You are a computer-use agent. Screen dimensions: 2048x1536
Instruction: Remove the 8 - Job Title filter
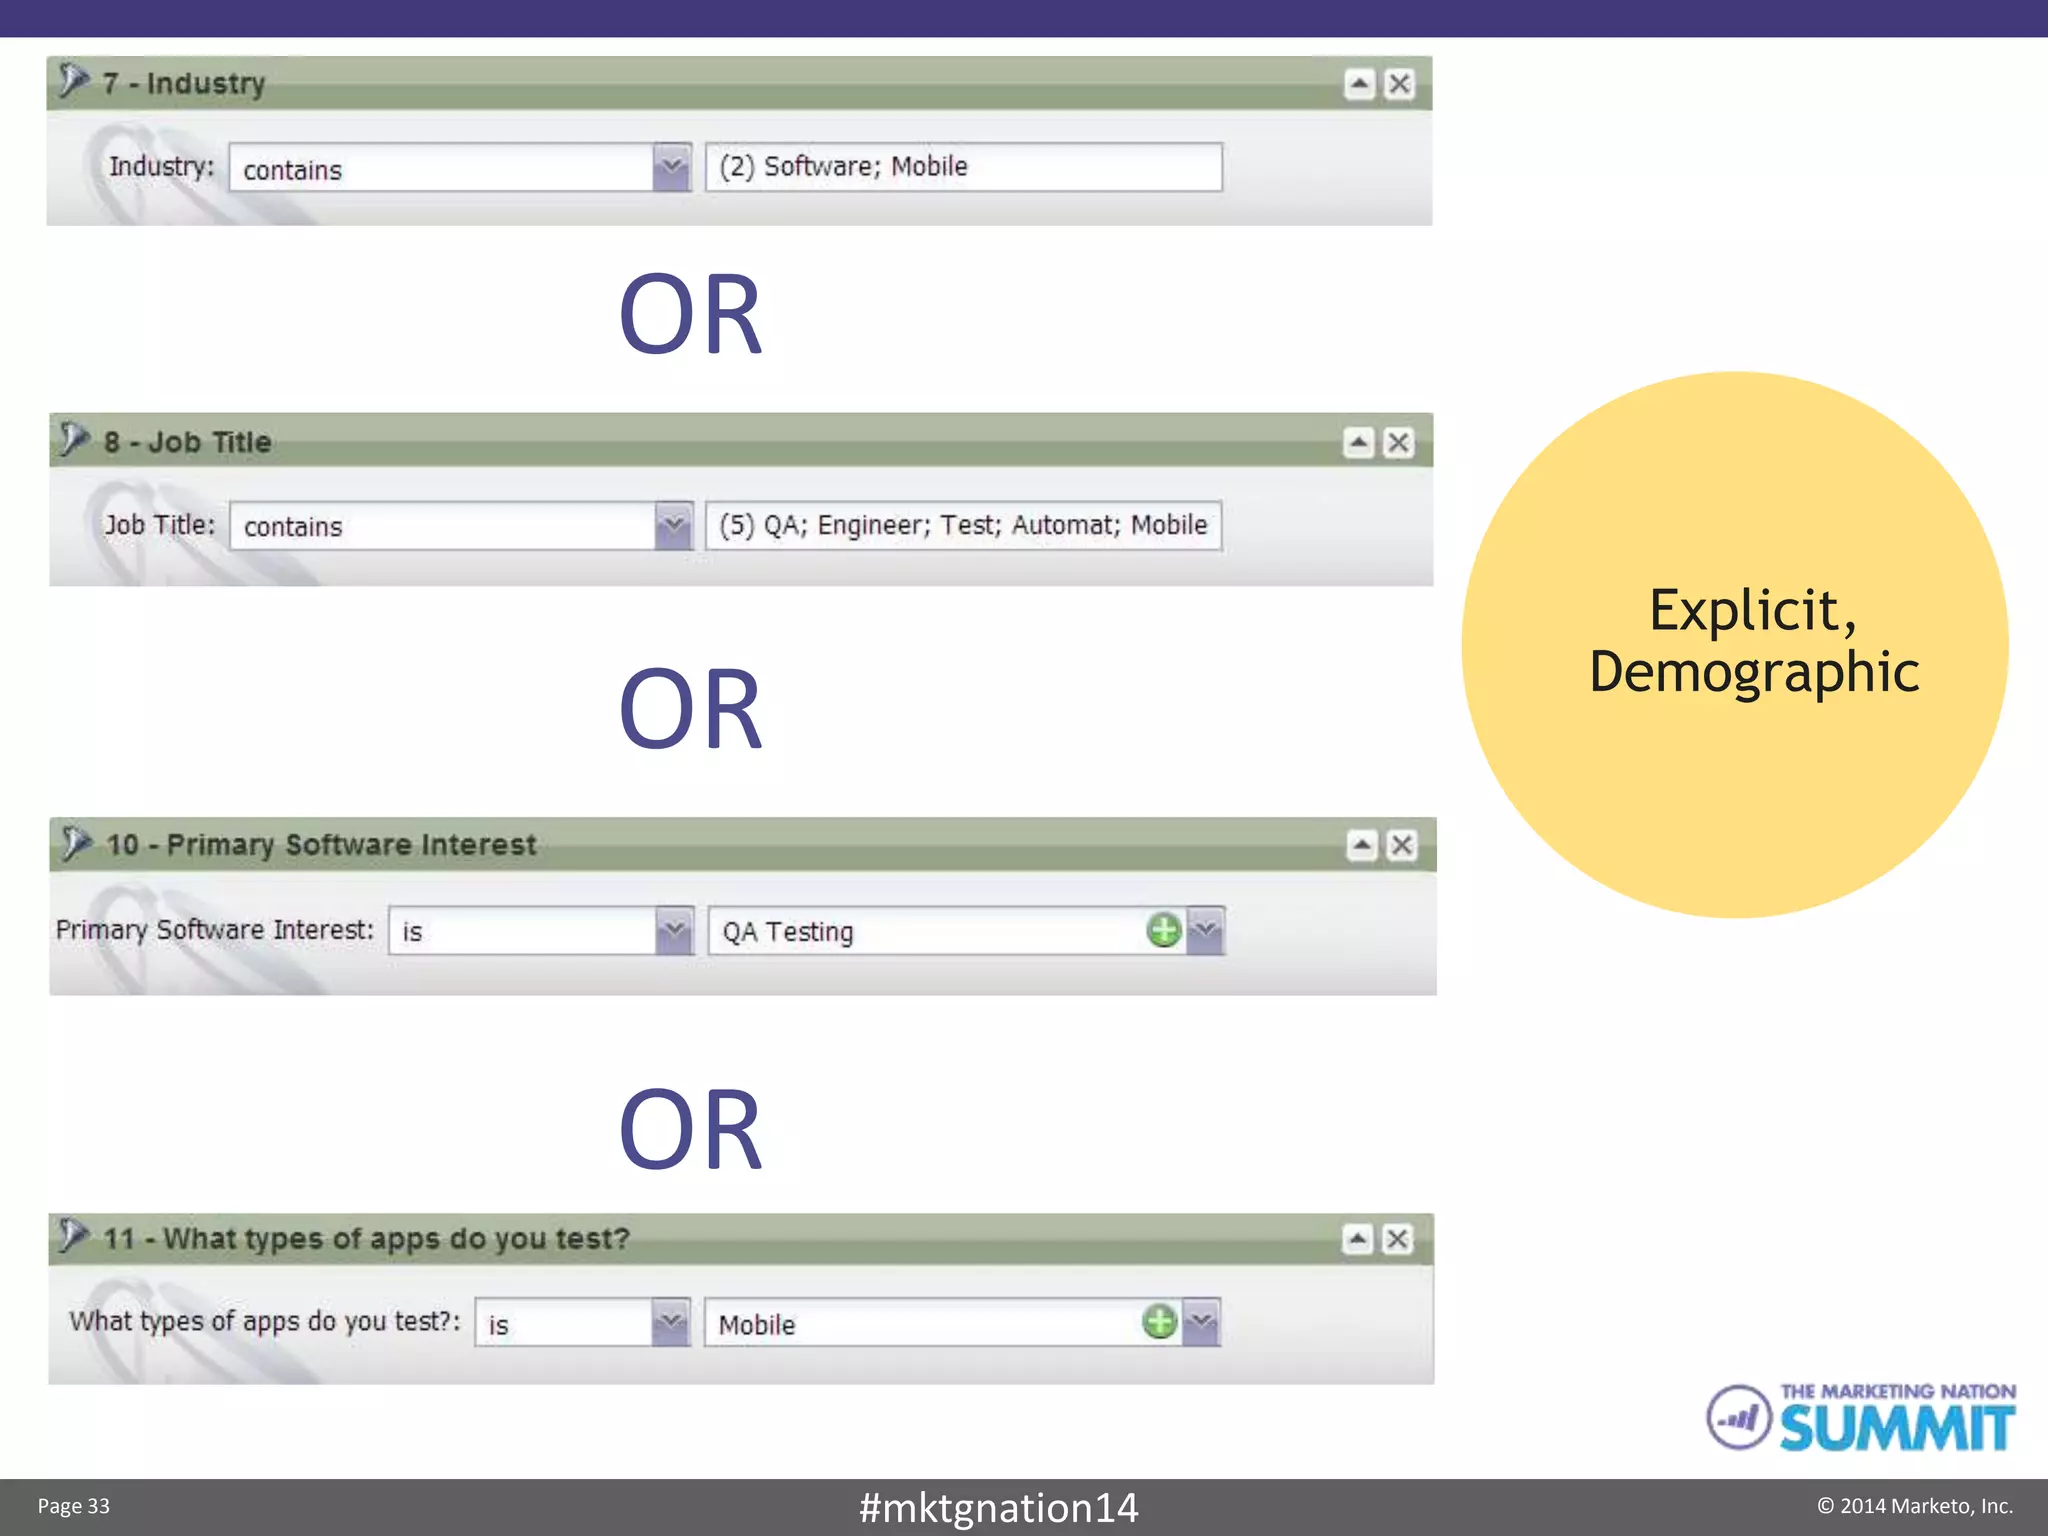[1399, 442]
